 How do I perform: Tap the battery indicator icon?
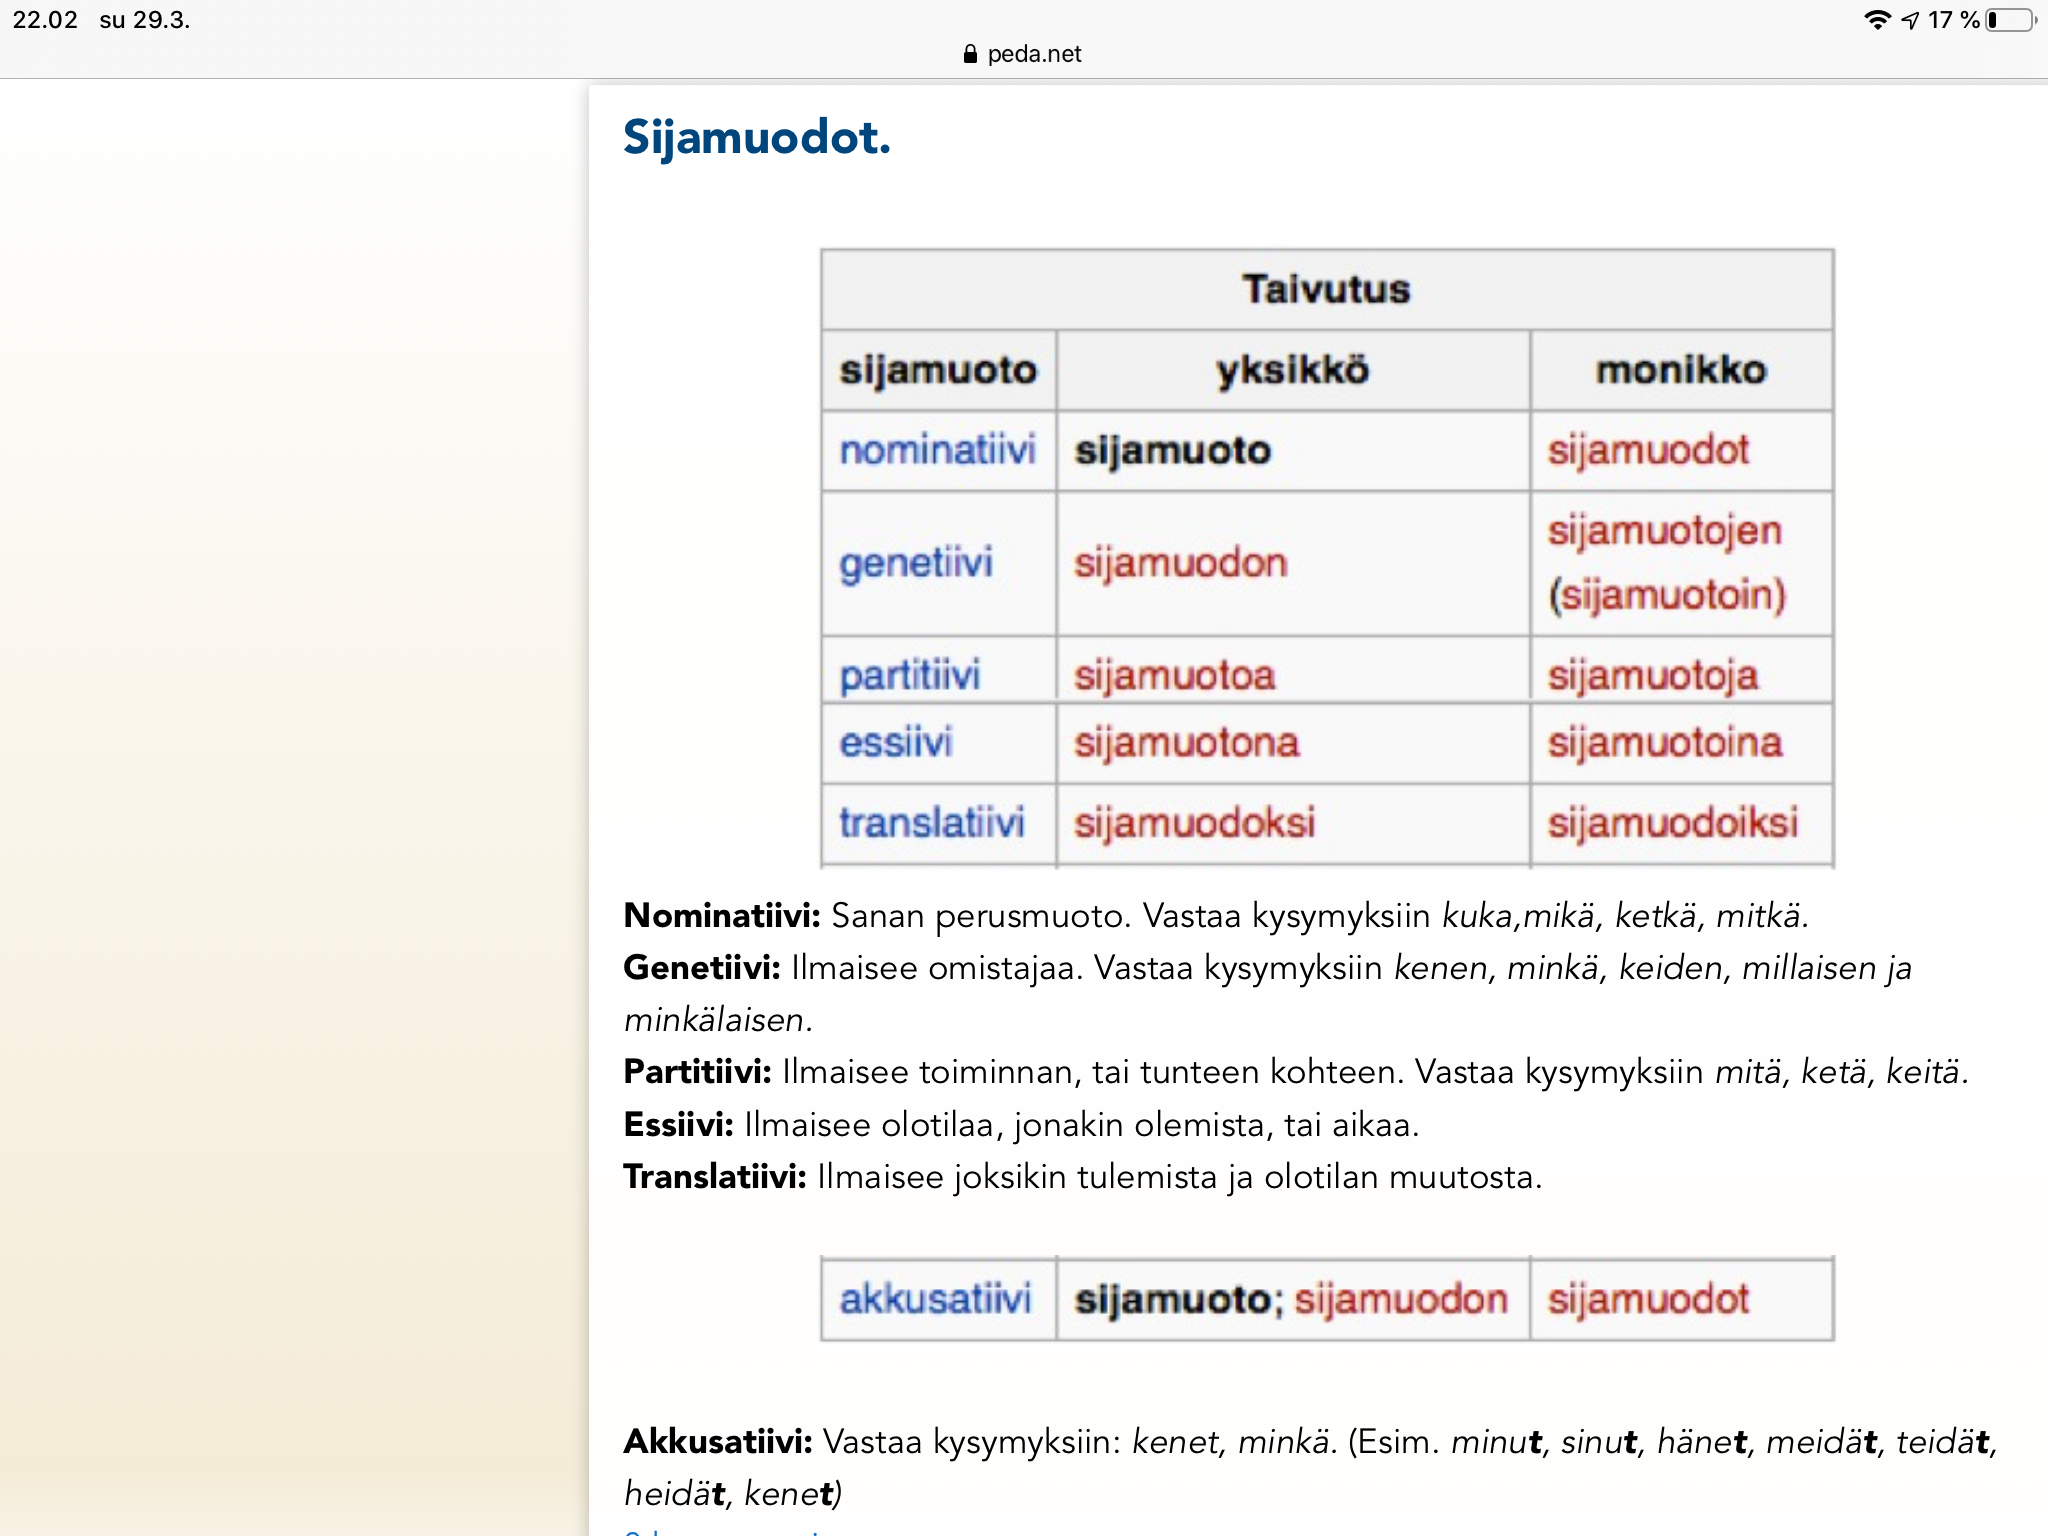coord(2012,20)
